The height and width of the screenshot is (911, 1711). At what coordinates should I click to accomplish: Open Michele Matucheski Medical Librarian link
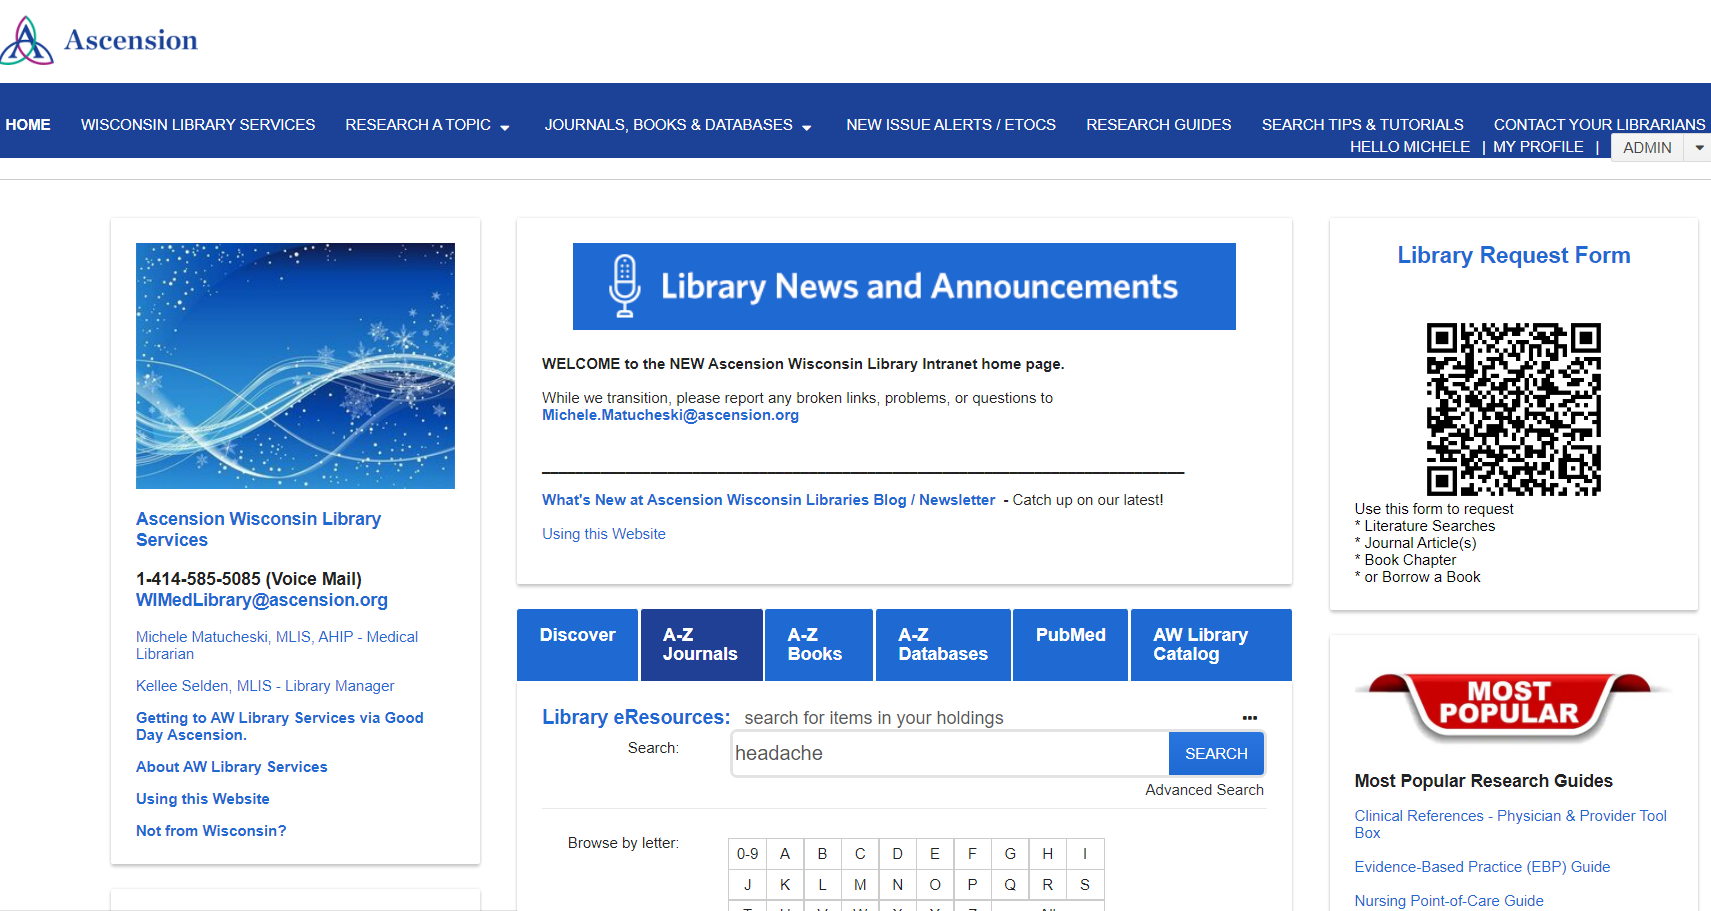[x=277, y=645]
